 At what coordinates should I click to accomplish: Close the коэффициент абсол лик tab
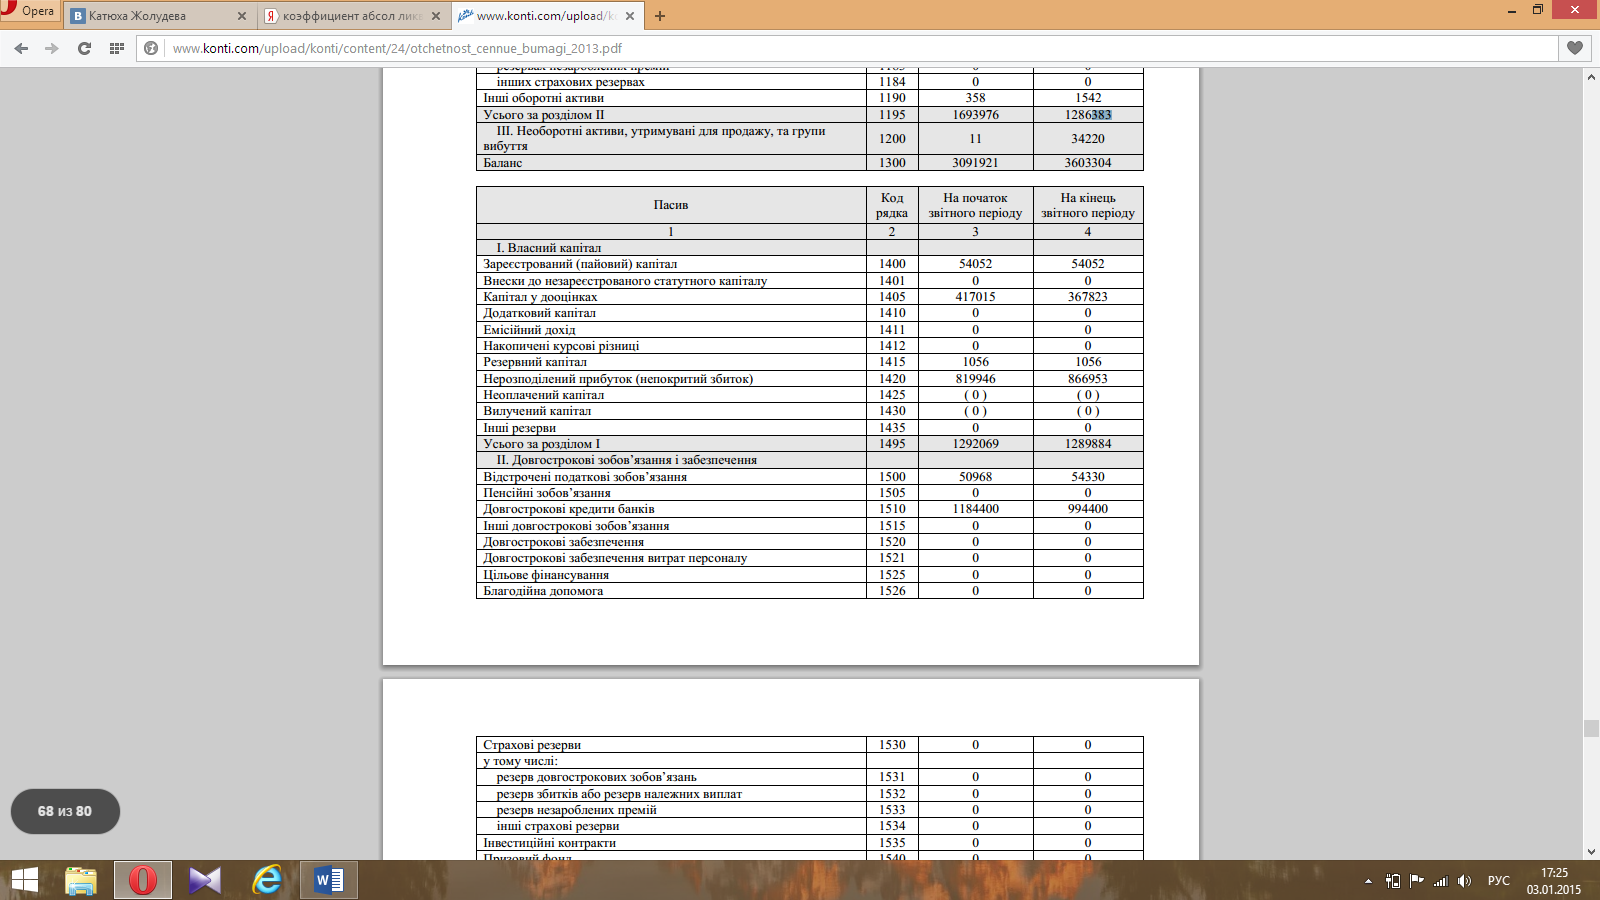click(x=436, y=16)
